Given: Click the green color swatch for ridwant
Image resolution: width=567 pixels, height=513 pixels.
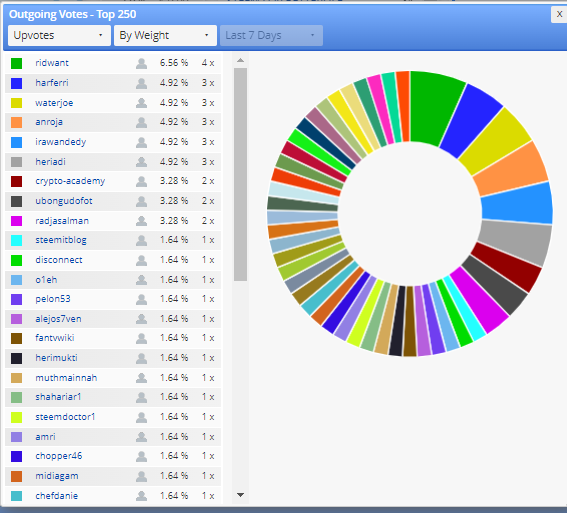Looking at the screenshot, I should click(x=16, y=63).
